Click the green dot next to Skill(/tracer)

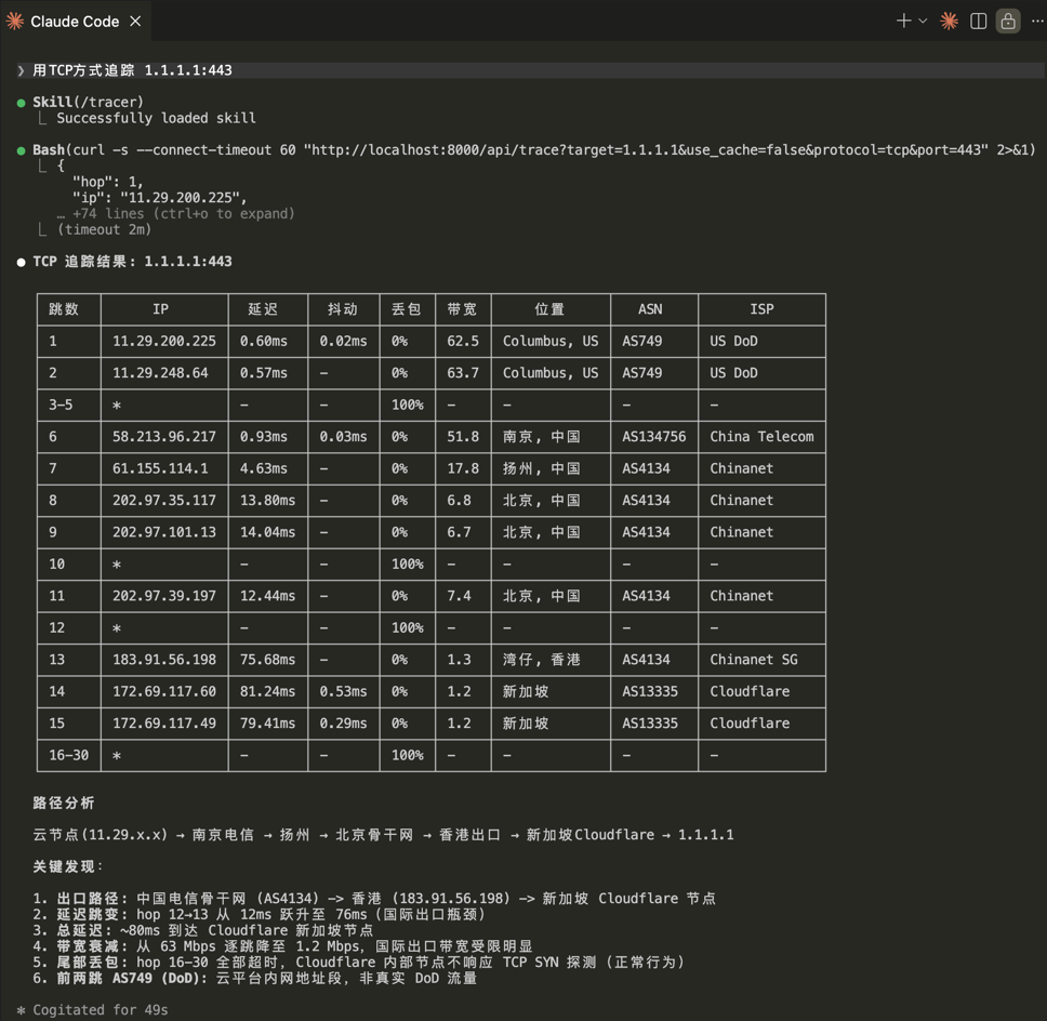[x=21, y=103]
